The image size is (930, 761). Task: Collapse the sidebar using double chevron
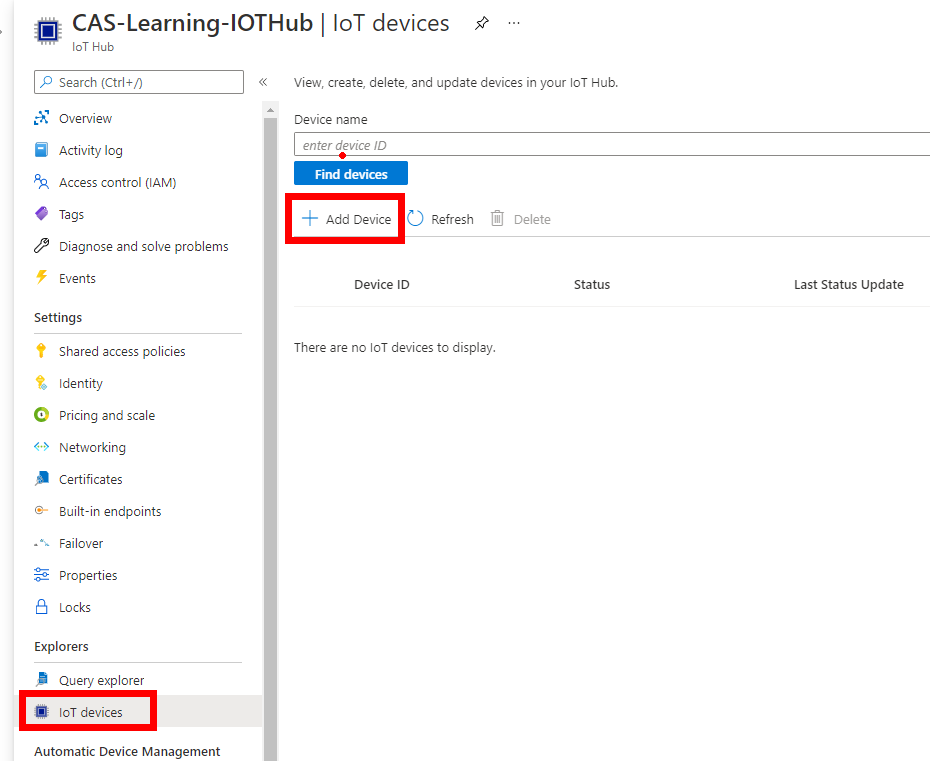click(x=263, y=82)
